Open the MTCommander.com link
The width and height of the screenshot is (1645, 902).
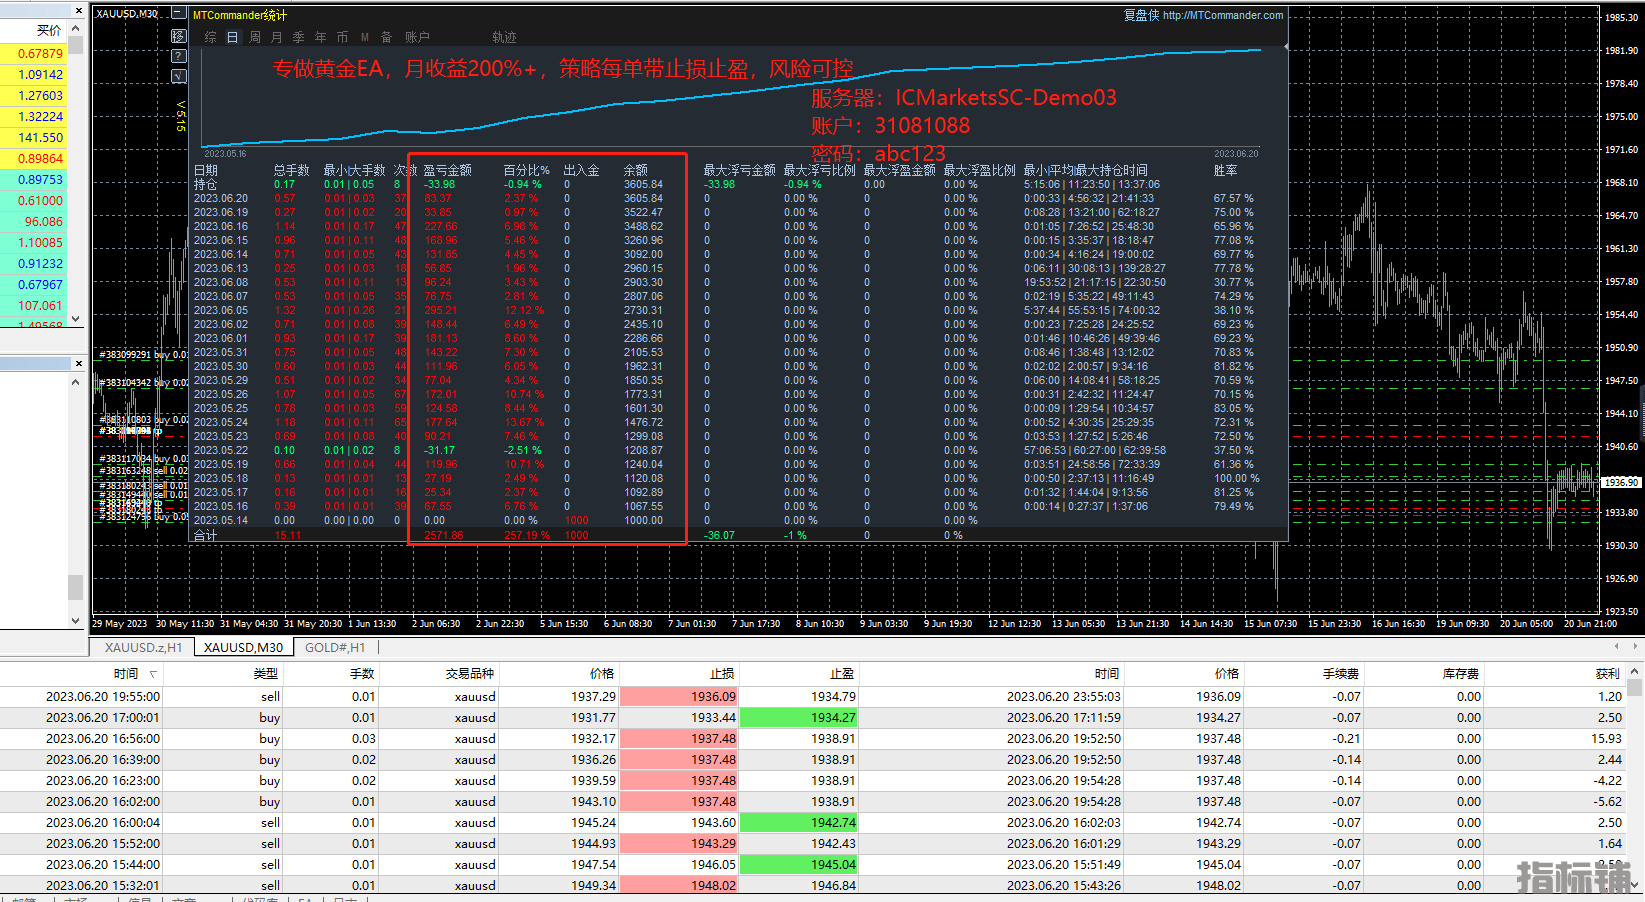pos(1223,15)
